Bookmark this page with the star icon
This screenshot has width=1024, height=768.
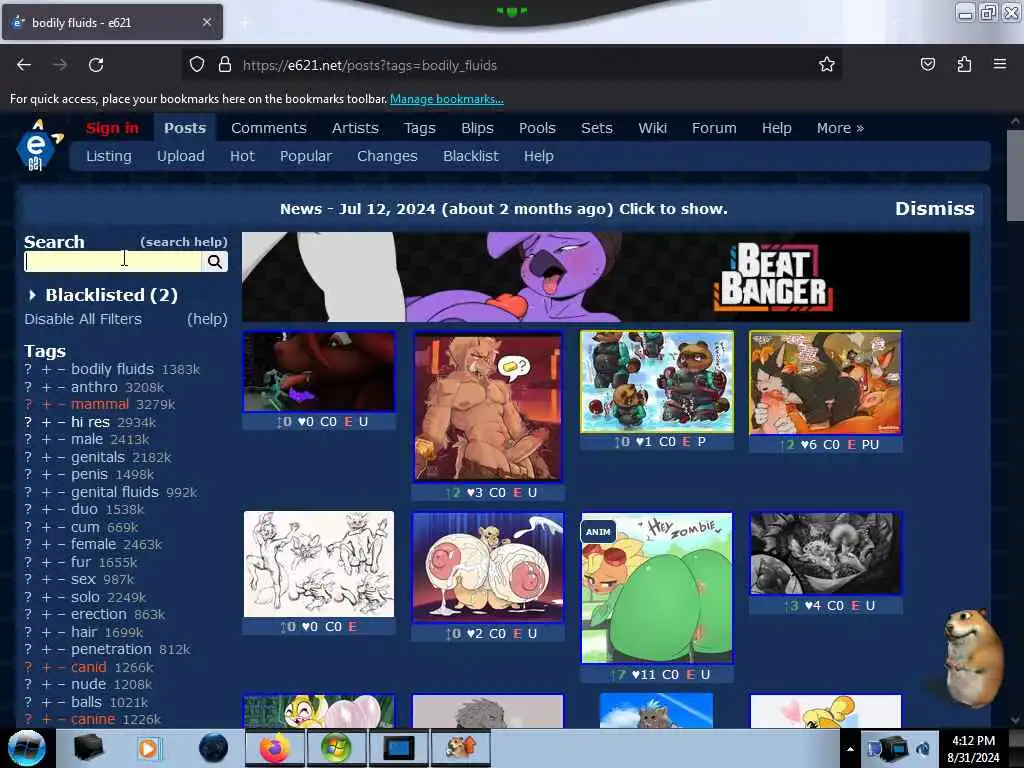[x=827, y=65]
